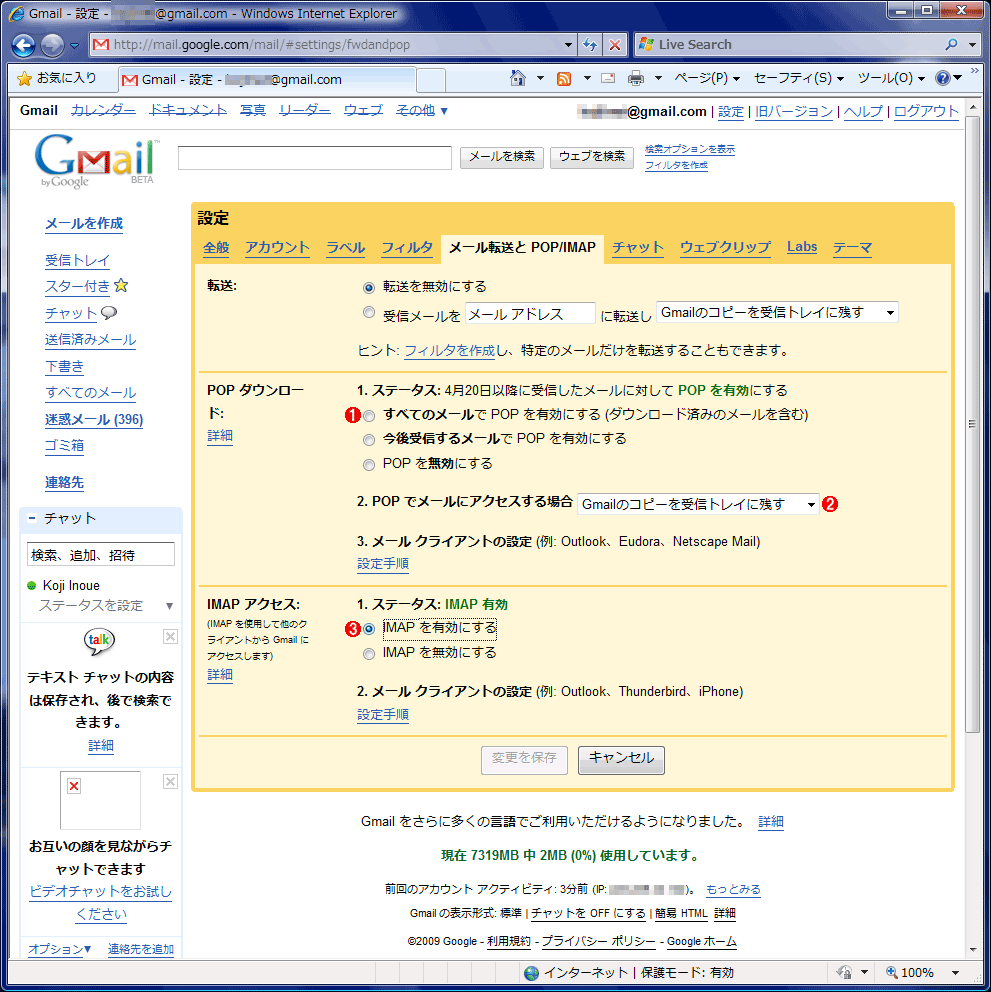Click the Google Talk bubble icon
Viewport: 991px width, 992px height.
[99, 641]
